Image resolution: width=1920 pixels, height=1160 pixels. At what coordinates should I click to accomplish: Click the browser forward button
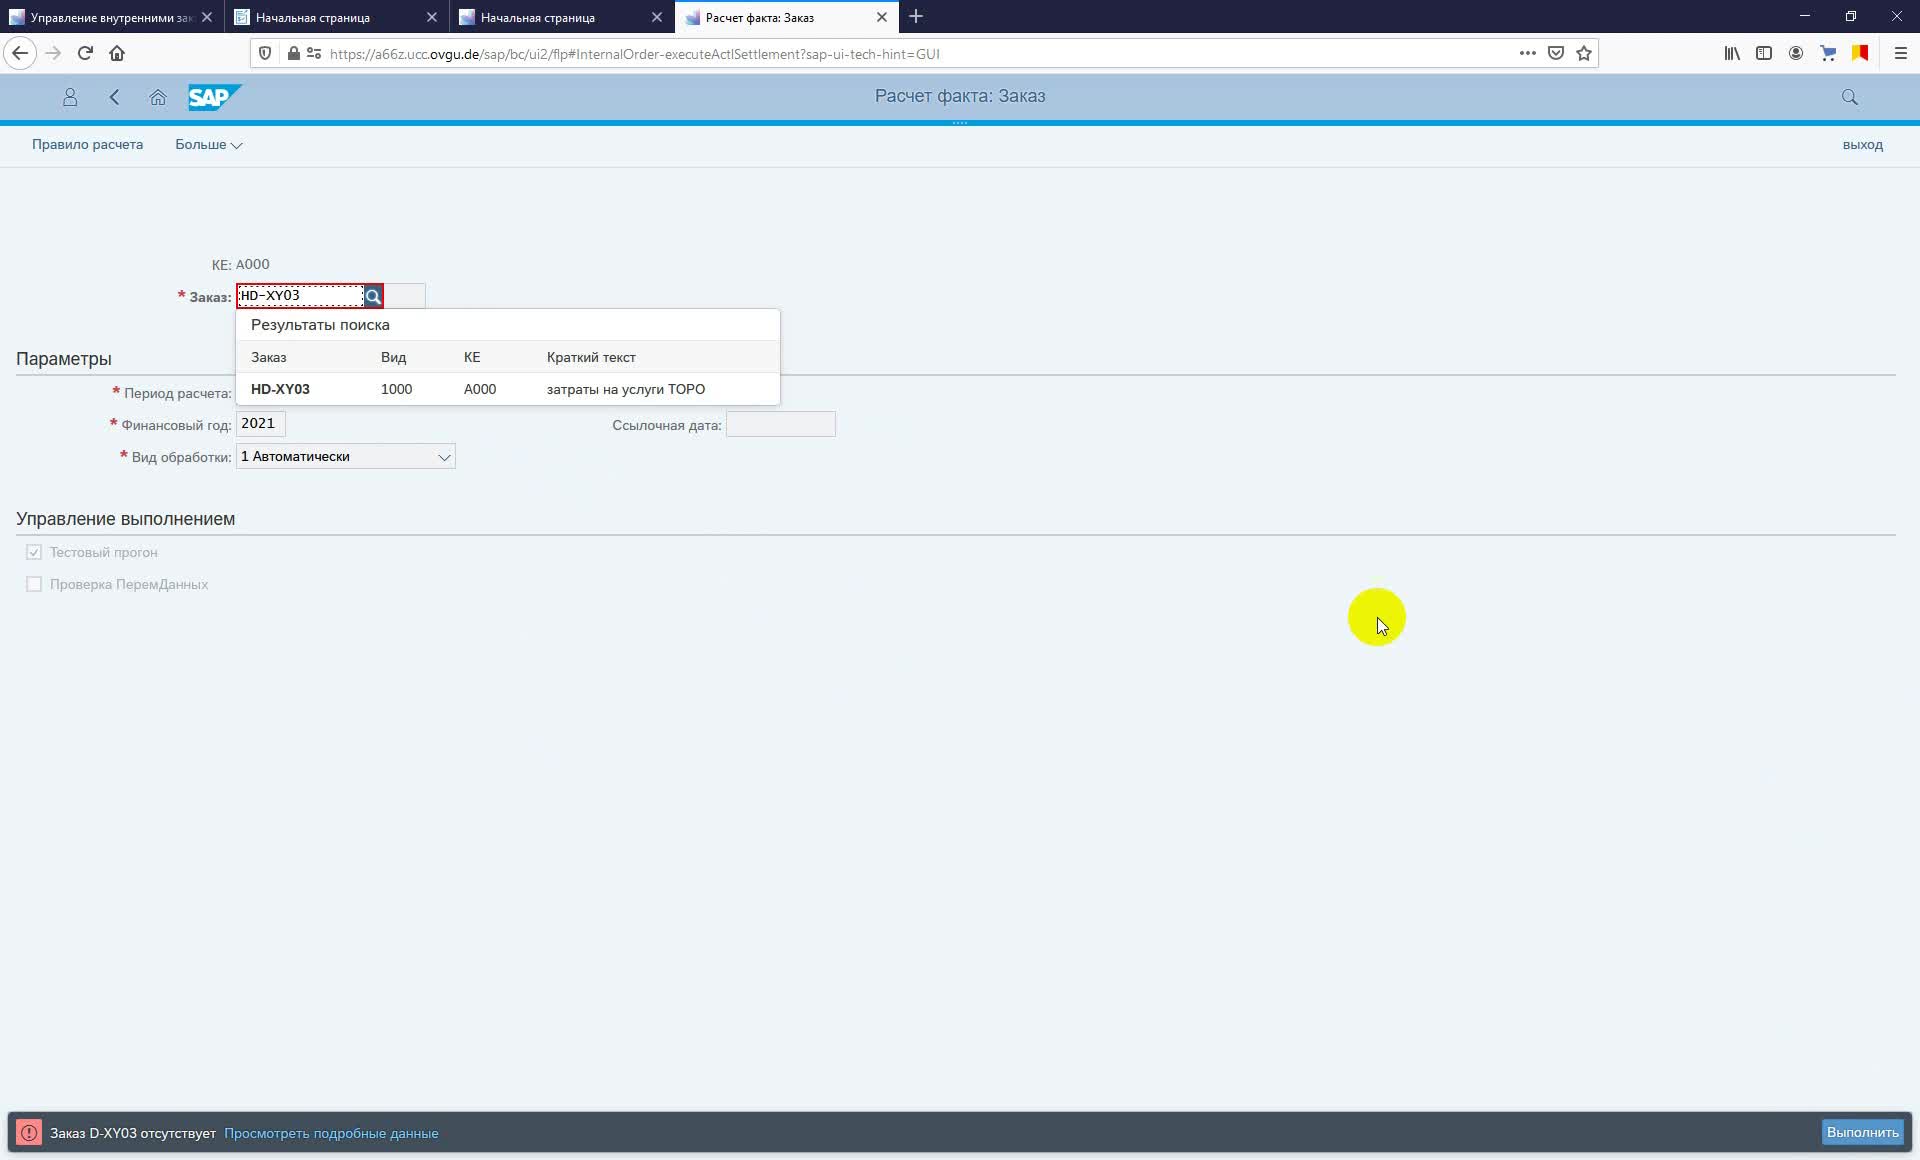tap(53, 53)
